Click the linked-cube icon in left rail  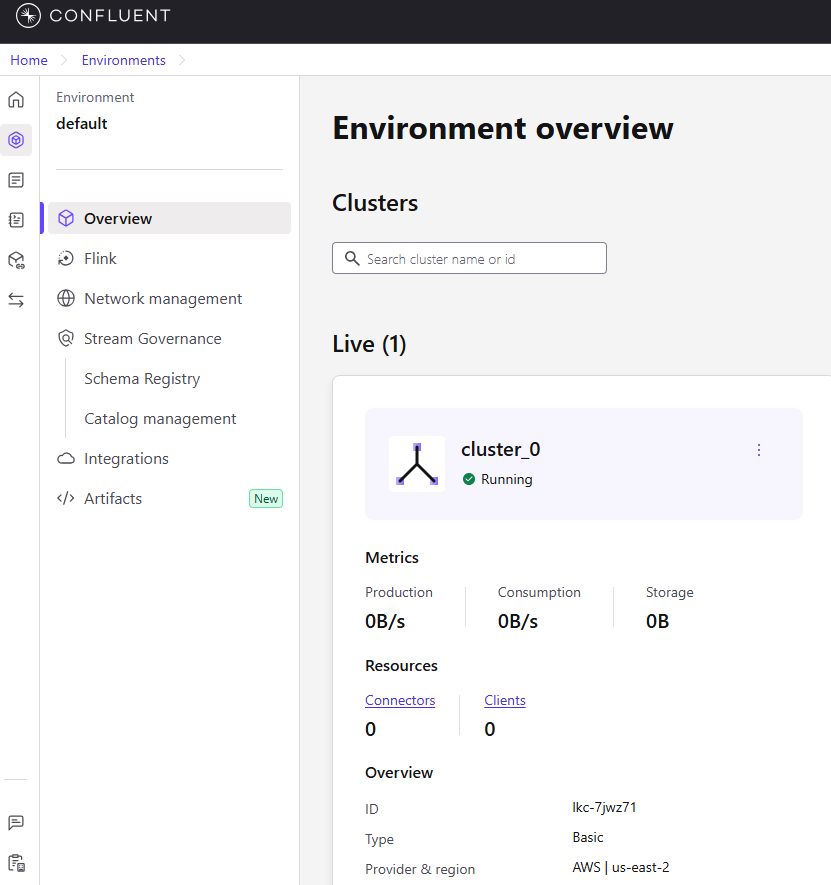tap(16, 260)
